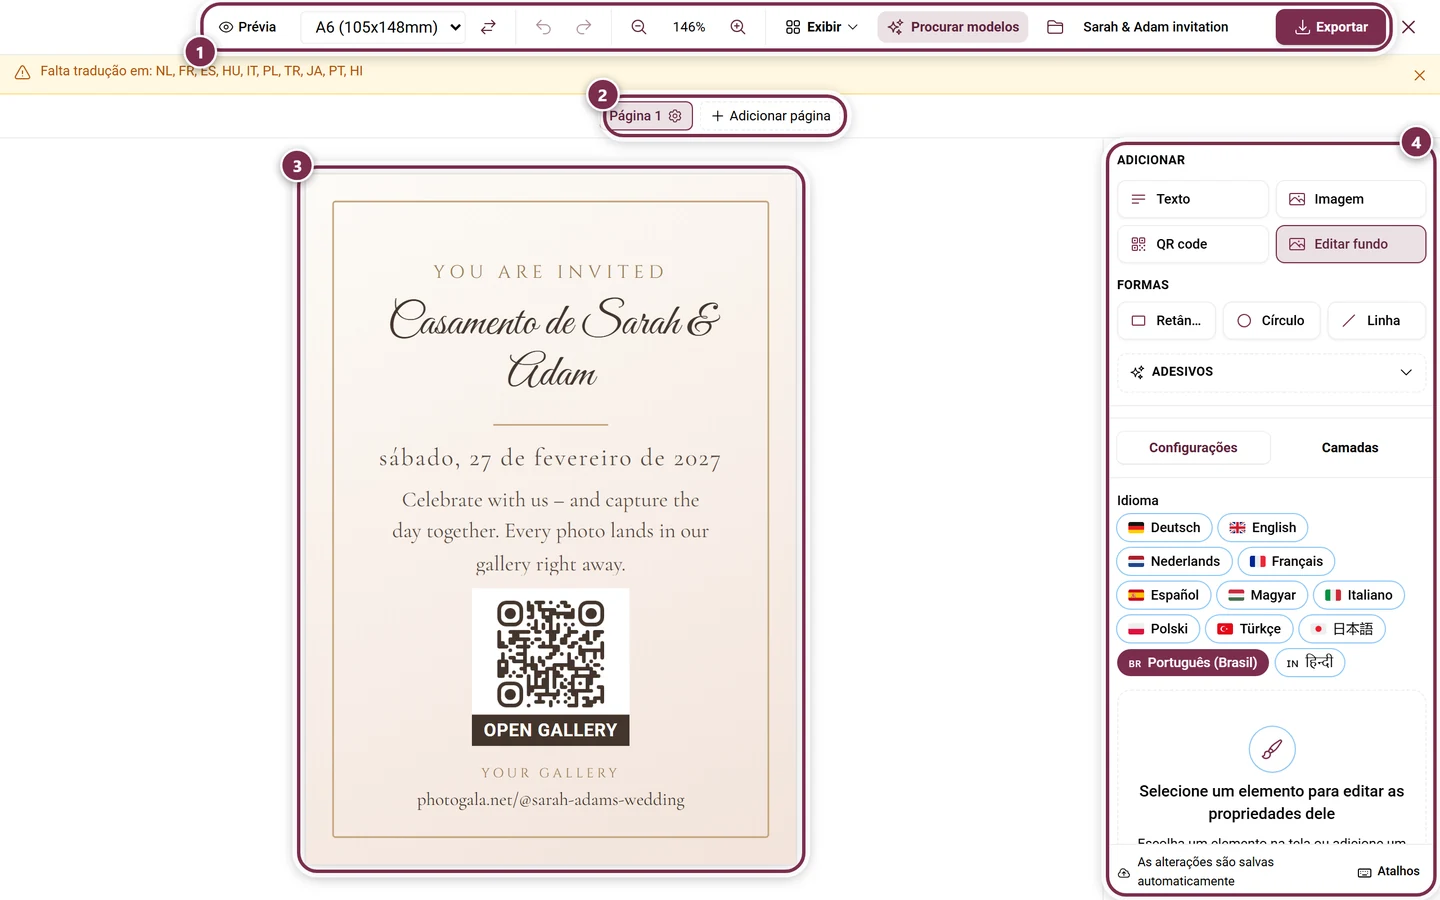Image resolution: width=1440 pixels, height=900 pixels.
Task: Select Magyar language
Action: tap(1262, 595)
